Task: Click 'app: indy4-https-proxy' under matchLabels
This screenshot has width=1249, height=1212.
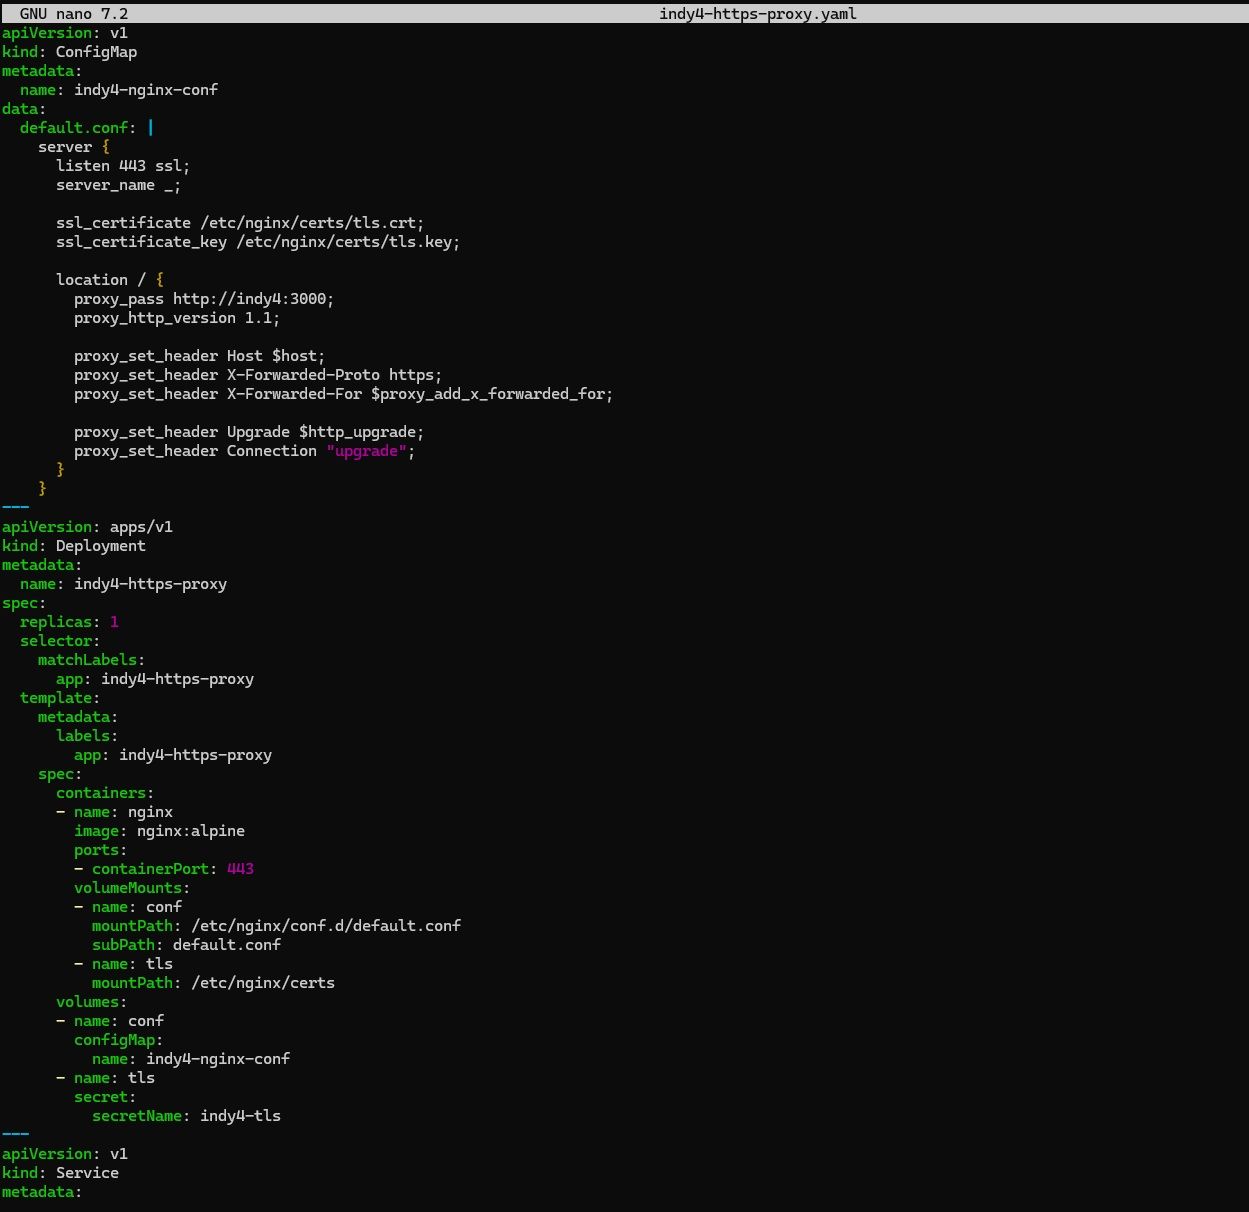Action: tap(155, 679)
